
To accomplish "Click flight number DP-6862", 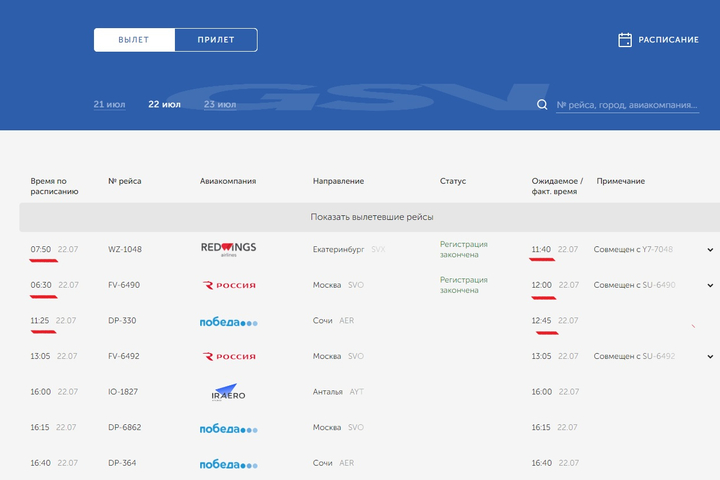I will tap(124, 427).
